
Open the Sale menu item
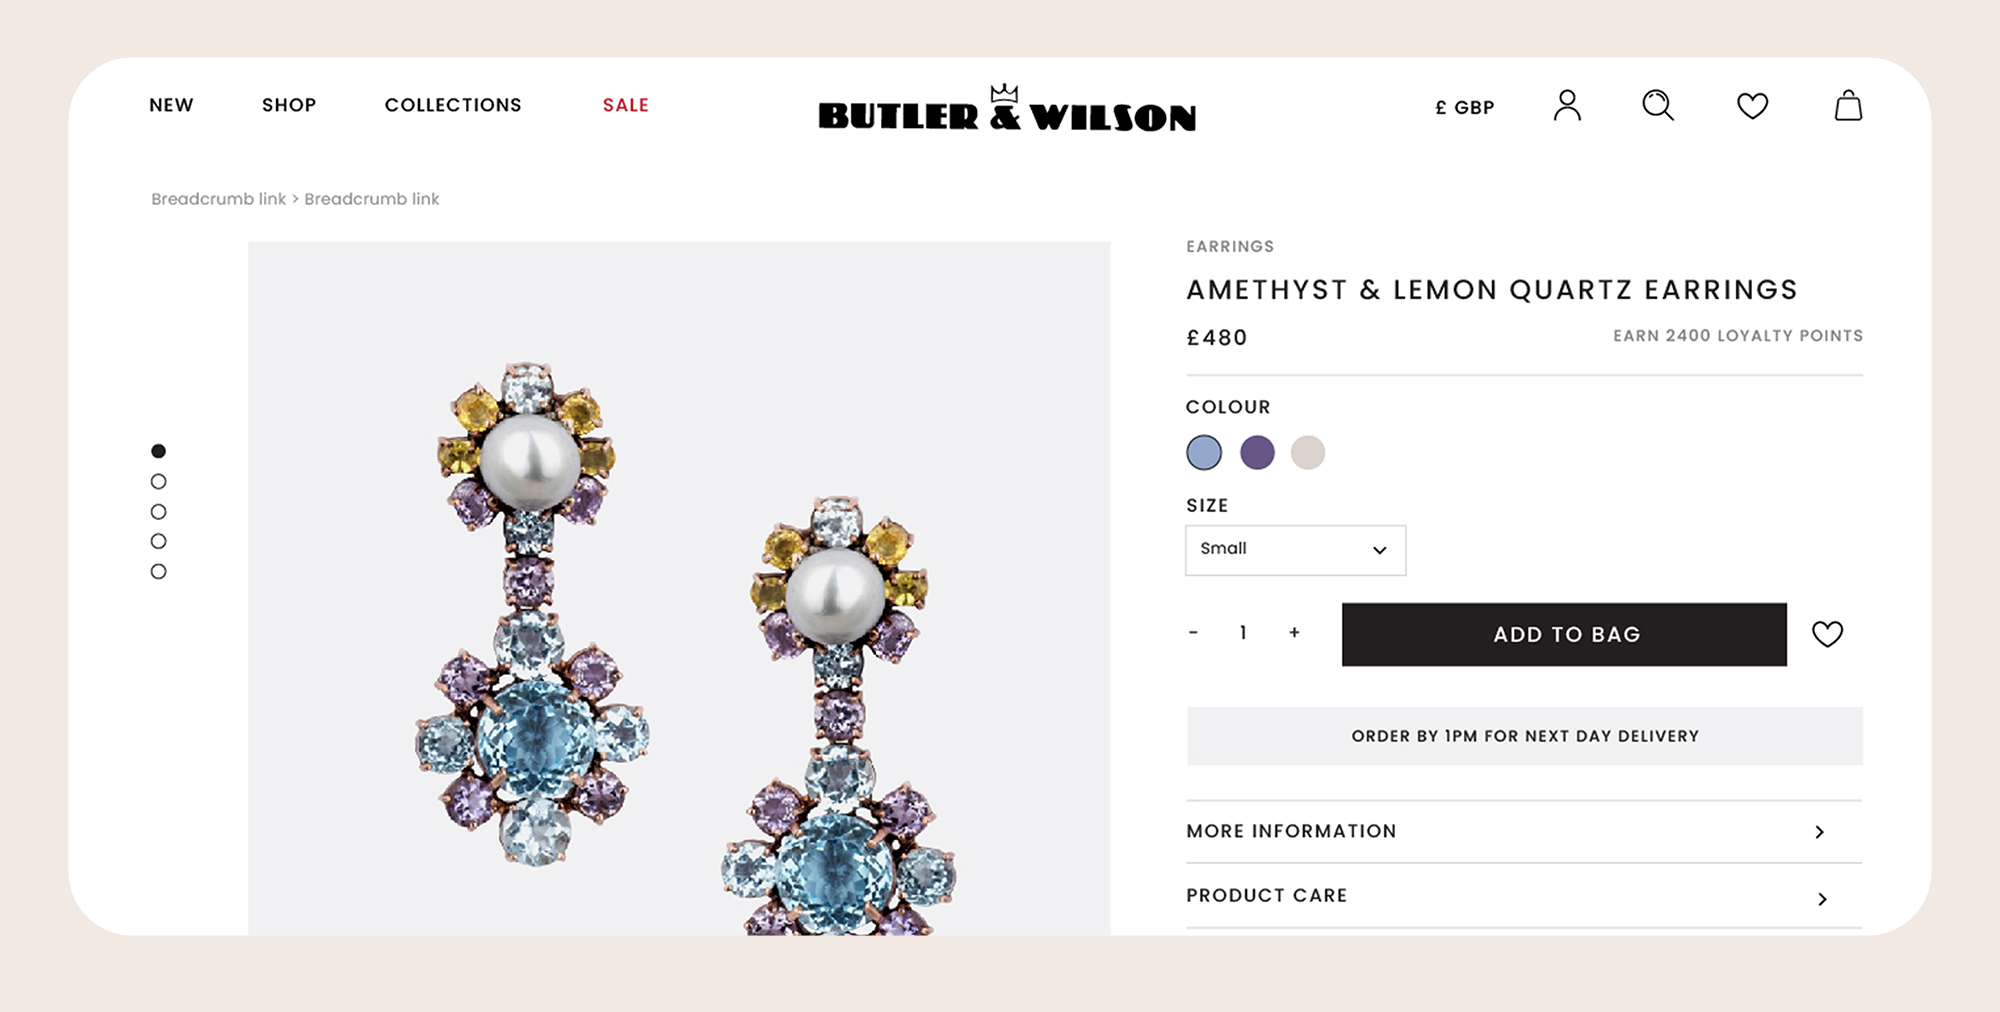(x=626, y=105)
